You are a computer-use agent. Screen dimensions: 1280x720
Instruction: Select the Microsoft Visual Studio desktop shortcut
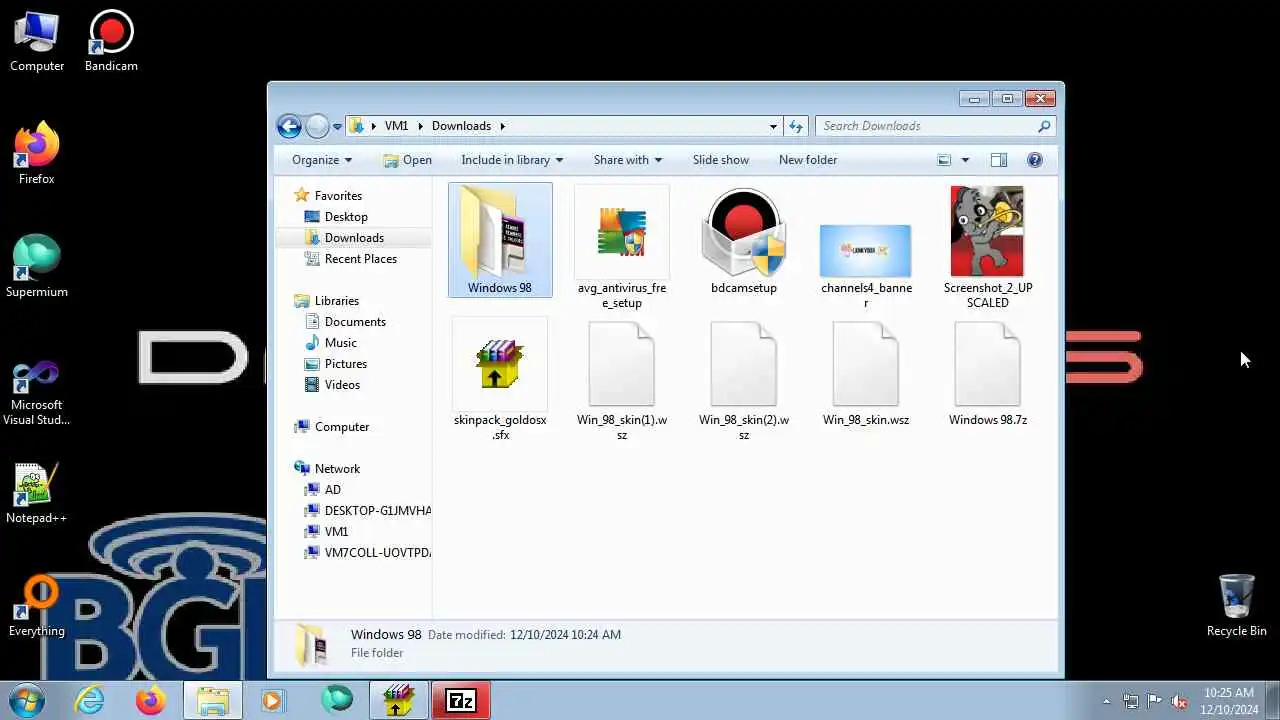pos(37,394)
